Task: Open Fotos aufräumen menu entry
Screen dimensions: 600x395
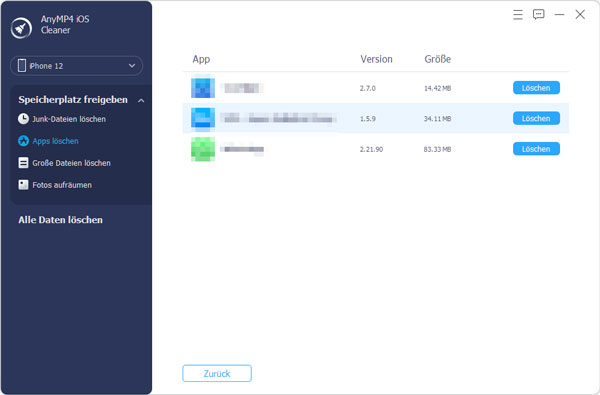Action: (62, 185)
